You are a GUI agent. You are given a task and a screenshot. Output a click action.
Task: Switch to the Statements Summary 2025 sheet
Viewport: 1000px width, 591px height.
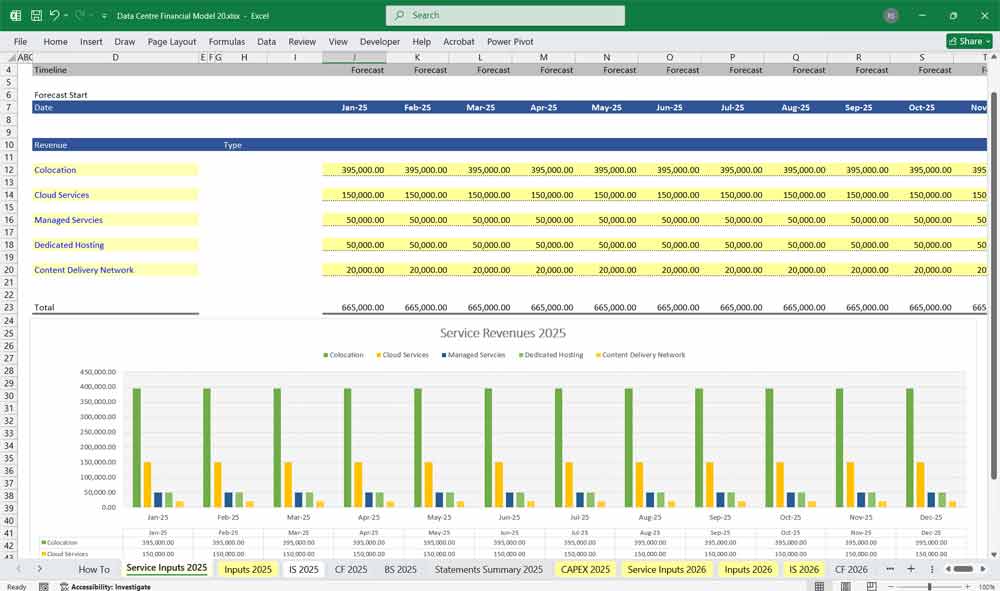(487, 569)
